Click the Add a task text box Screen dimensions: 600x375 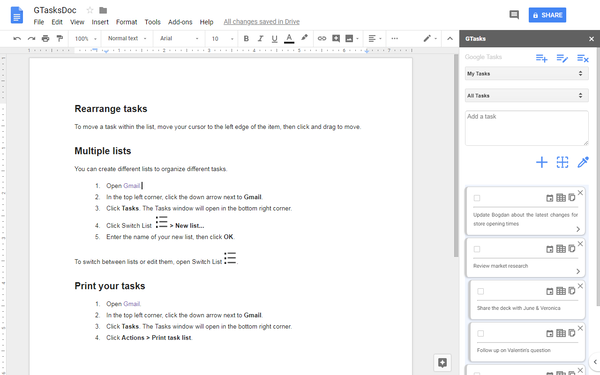pyautogui.click(x=527, y=128)
